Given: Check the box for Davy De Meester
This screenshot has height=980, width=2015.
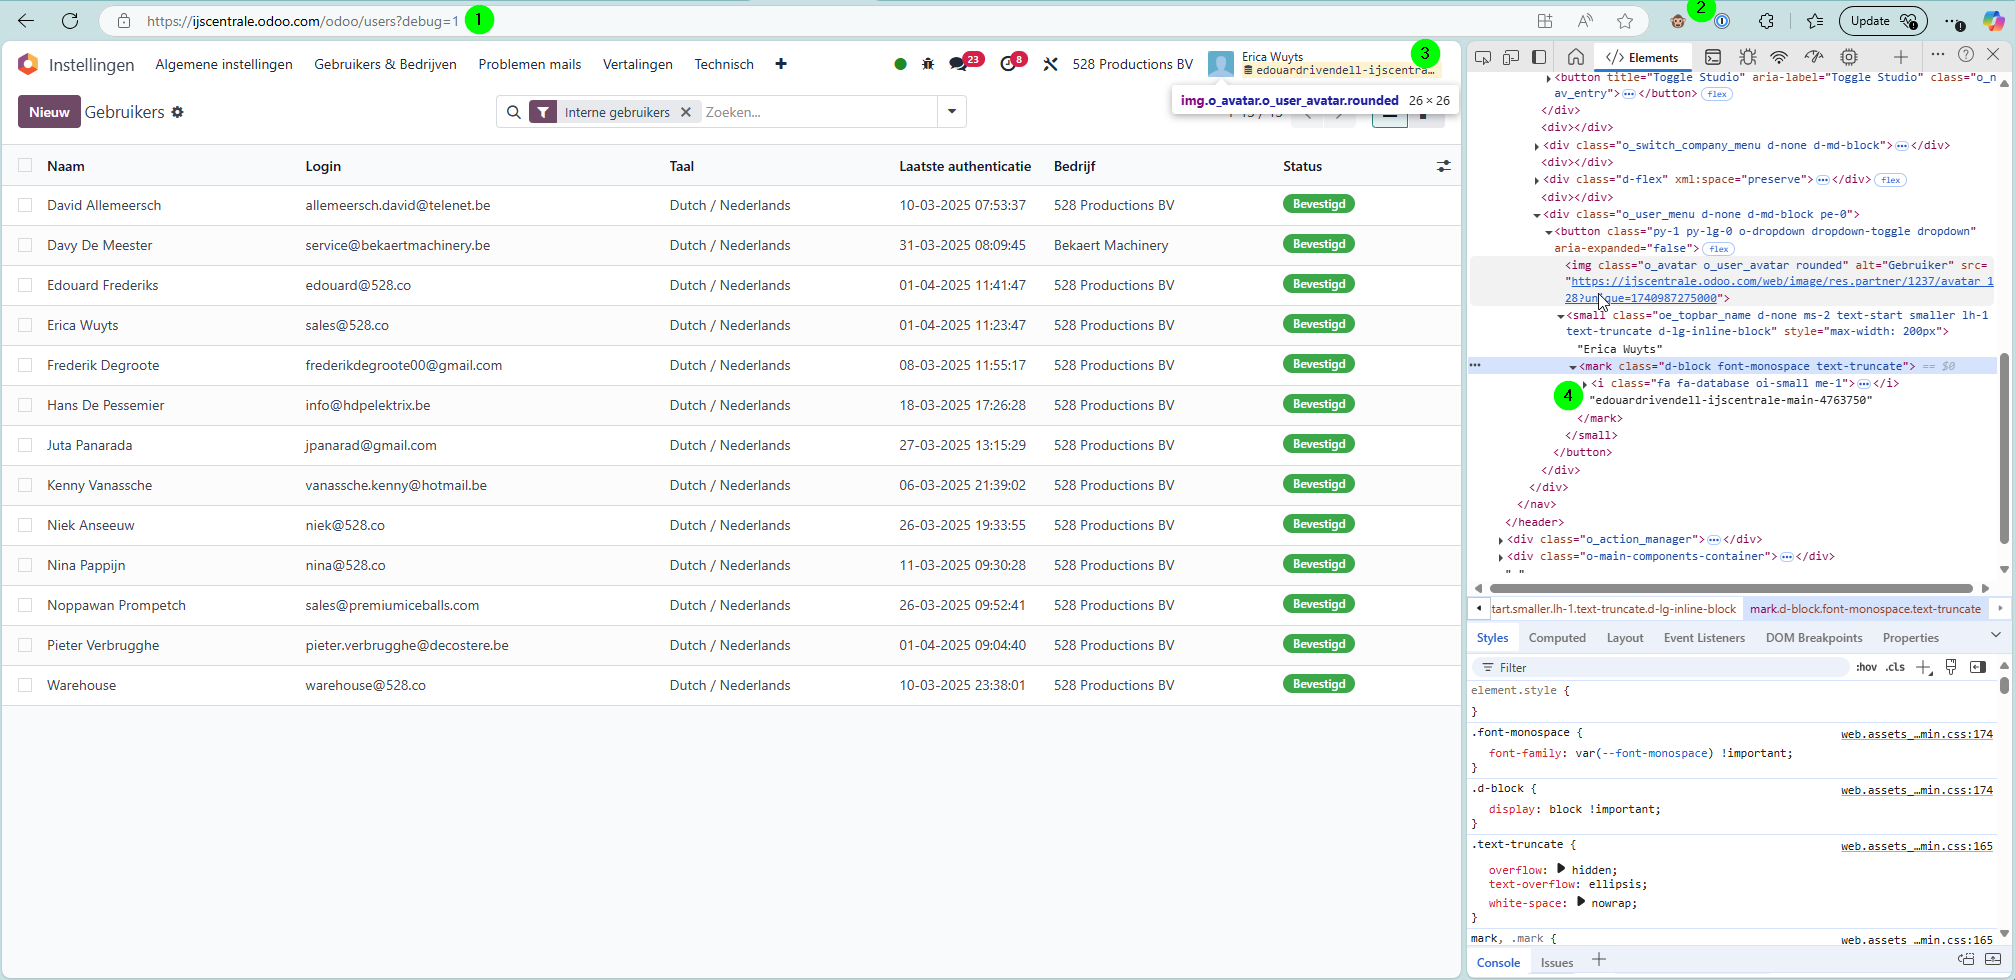Looking at the screenshot, I should click(25, 245).
